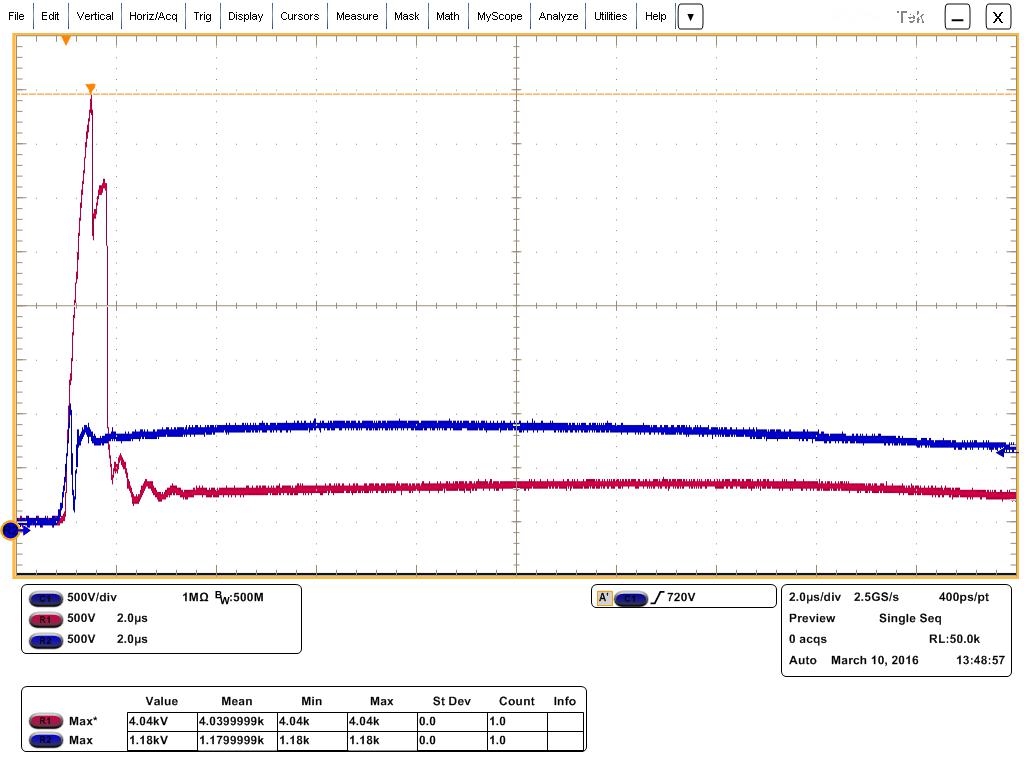Click the orange trigger position marker at top
This screenshot has width=1024, height=768.
[x=66, y=40]
